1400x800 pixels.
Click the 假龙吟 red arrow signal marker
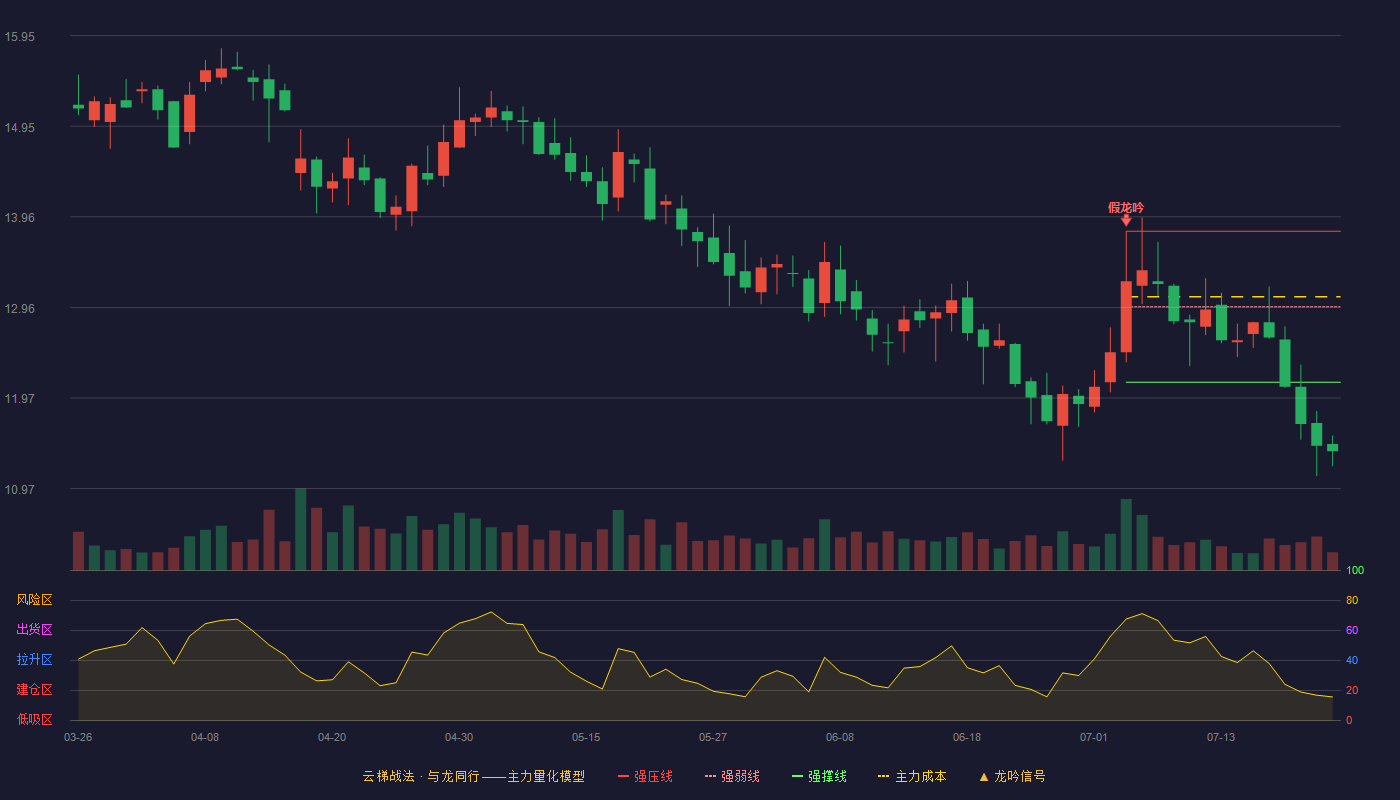click(1126, 220)
